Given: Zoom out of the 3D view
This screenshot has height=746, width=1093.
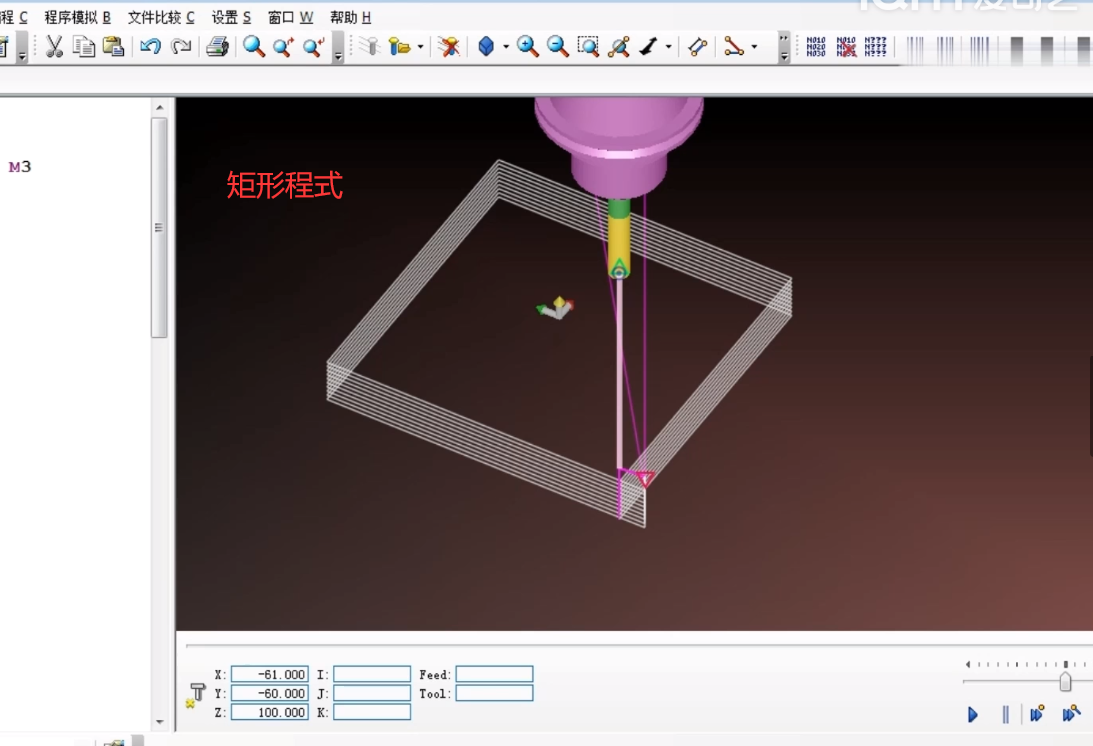Looking at the screenshot, I should coord(558,46).
